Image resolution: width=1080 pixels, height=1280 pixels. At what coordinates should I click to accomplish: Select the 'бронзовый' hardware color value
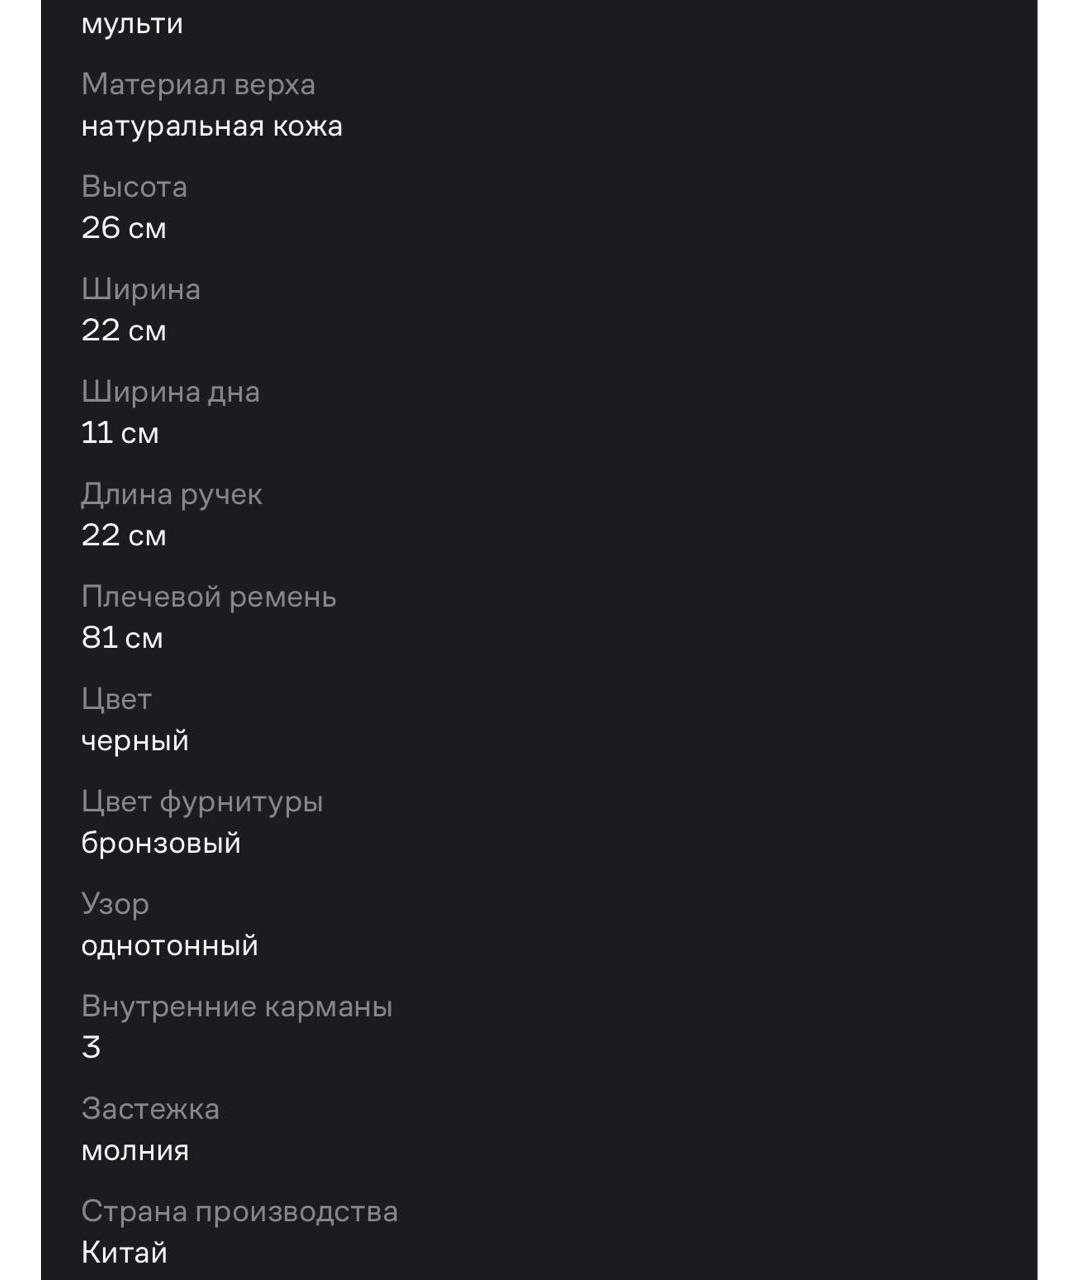pyautogui.click(x=161, y=843)
